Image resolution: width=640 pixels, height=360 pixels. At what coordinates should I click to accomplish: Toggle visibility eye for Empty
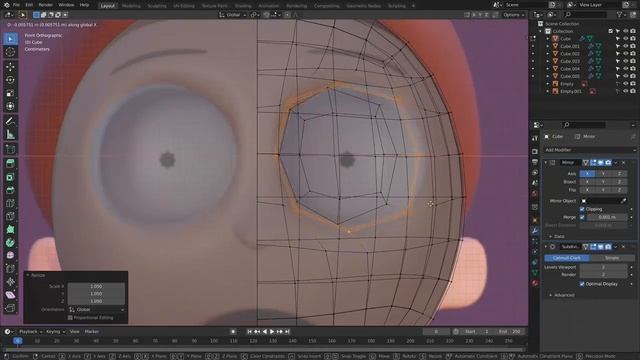click(625, 84)
